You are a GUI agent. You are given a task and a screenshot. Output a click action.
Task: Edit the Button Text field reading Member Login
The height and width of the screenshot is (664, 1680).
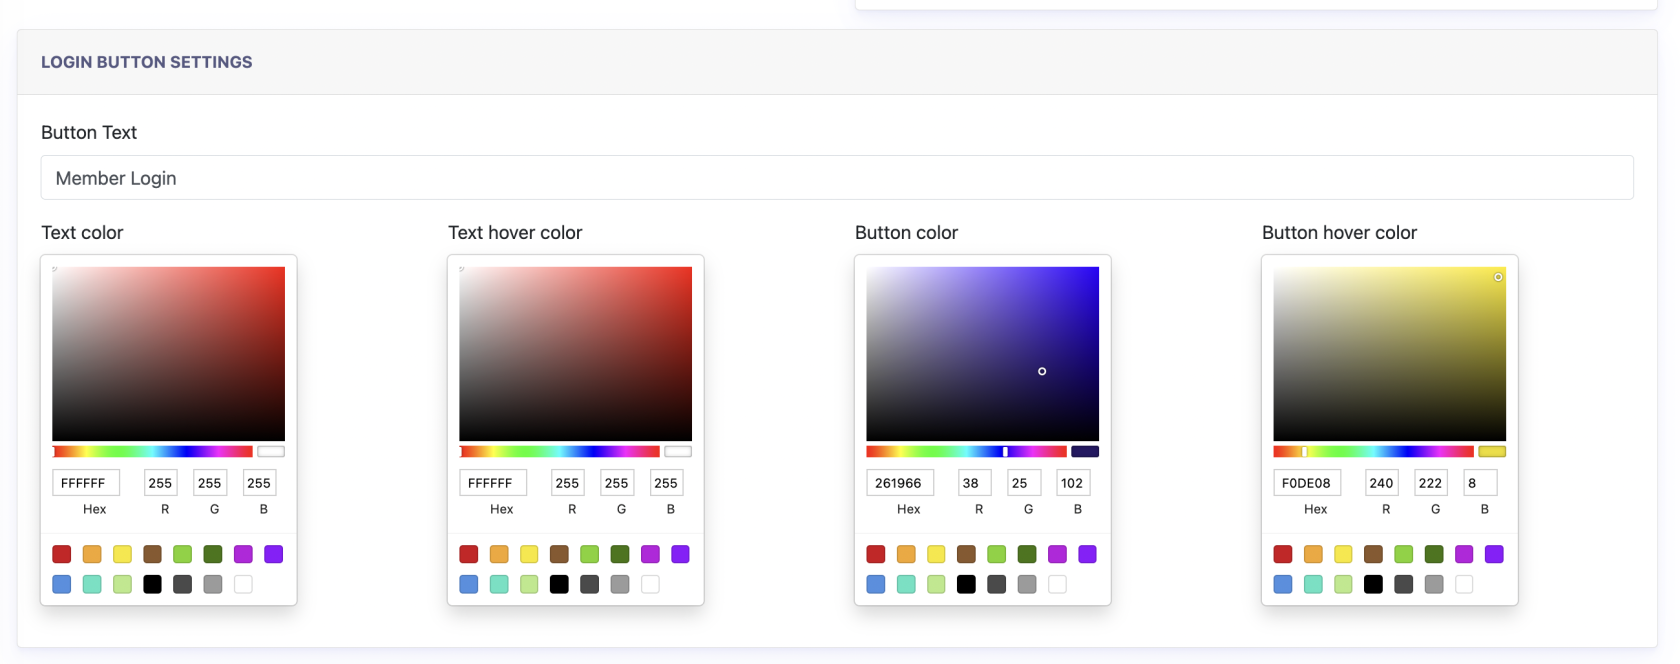(837, 178)
